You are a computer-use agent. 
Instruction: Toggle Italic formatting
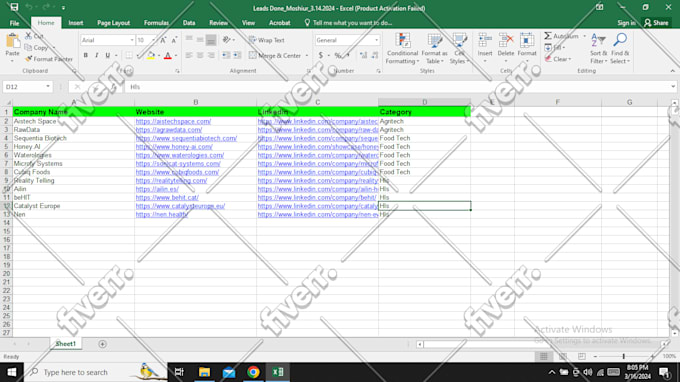click(x=96, y=56)
